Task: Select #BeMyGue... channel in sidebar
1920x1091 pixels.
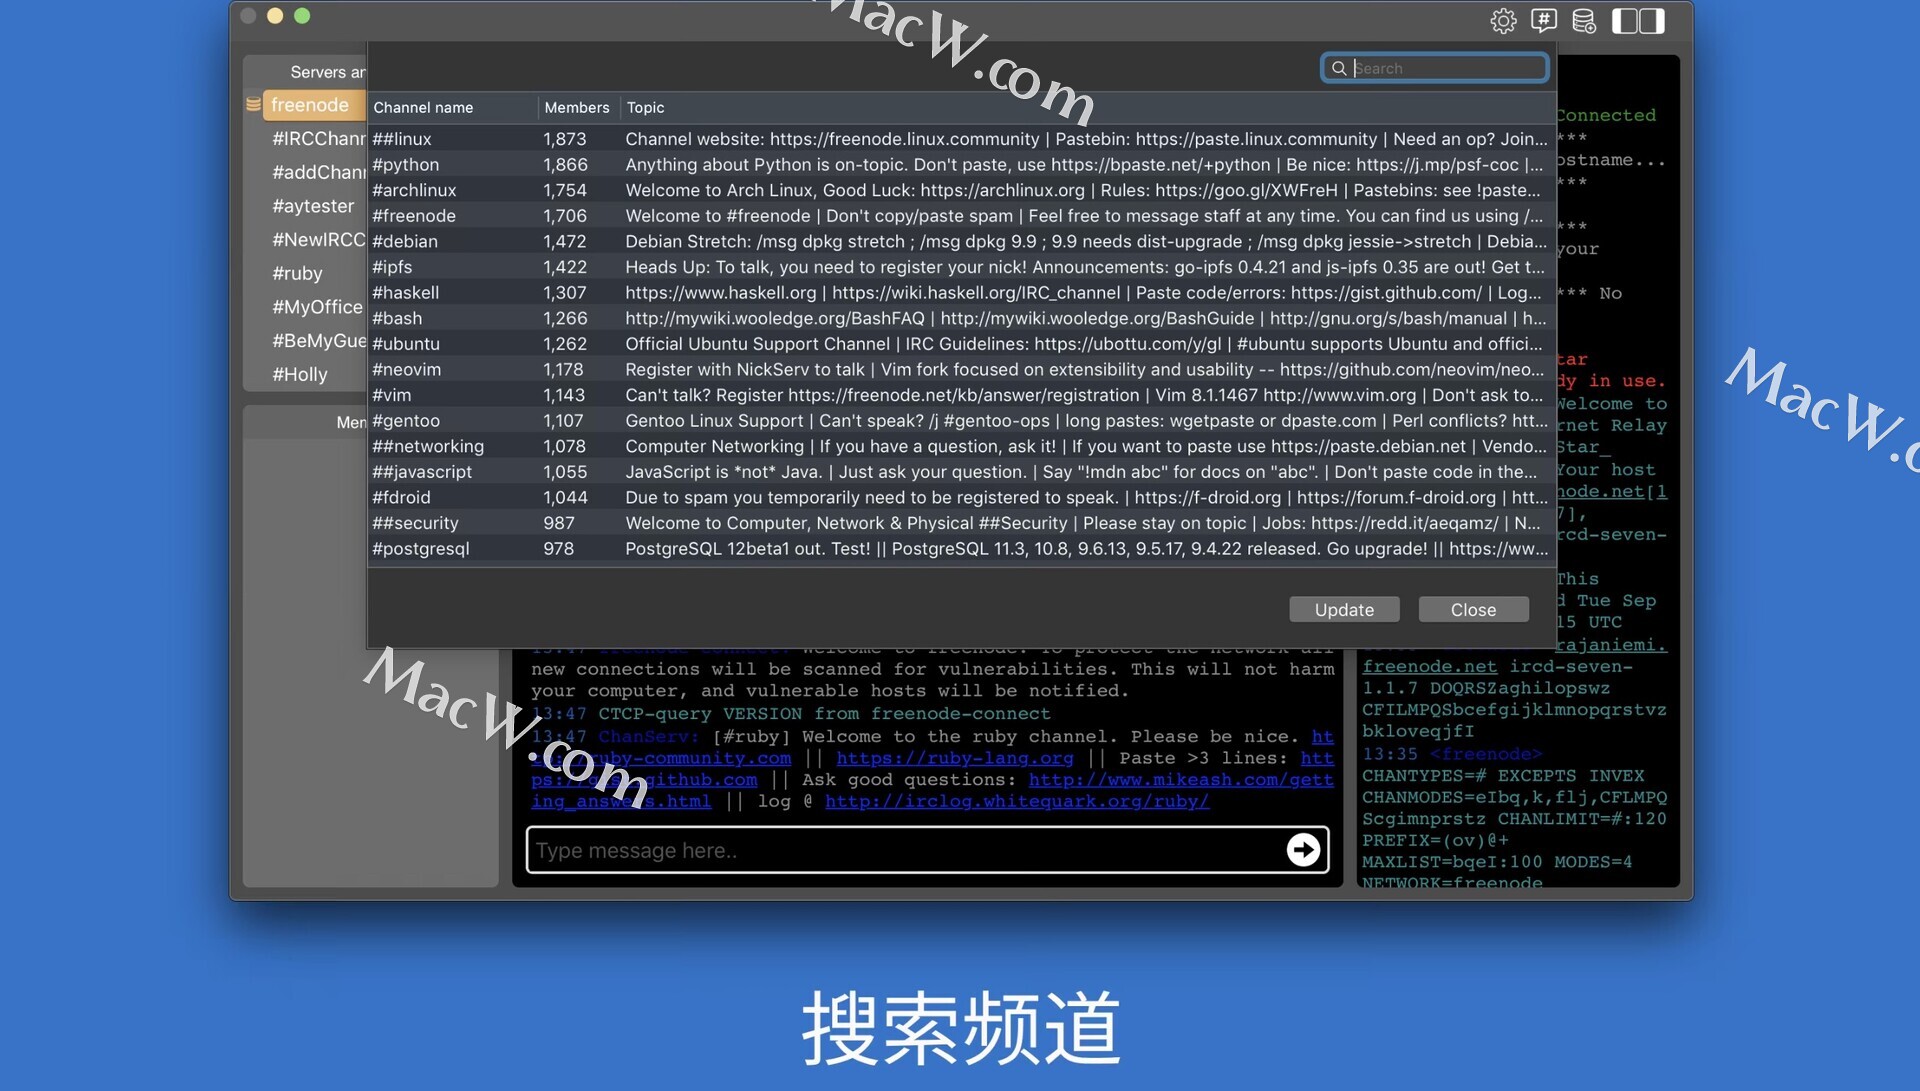Action: tap(318, 340)
